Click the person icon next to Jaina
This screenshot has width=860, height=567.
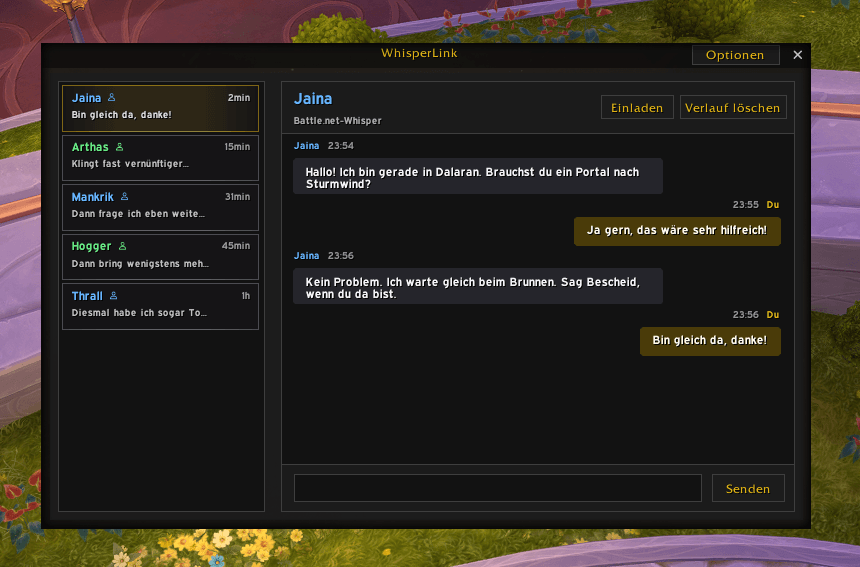point(111,98)
